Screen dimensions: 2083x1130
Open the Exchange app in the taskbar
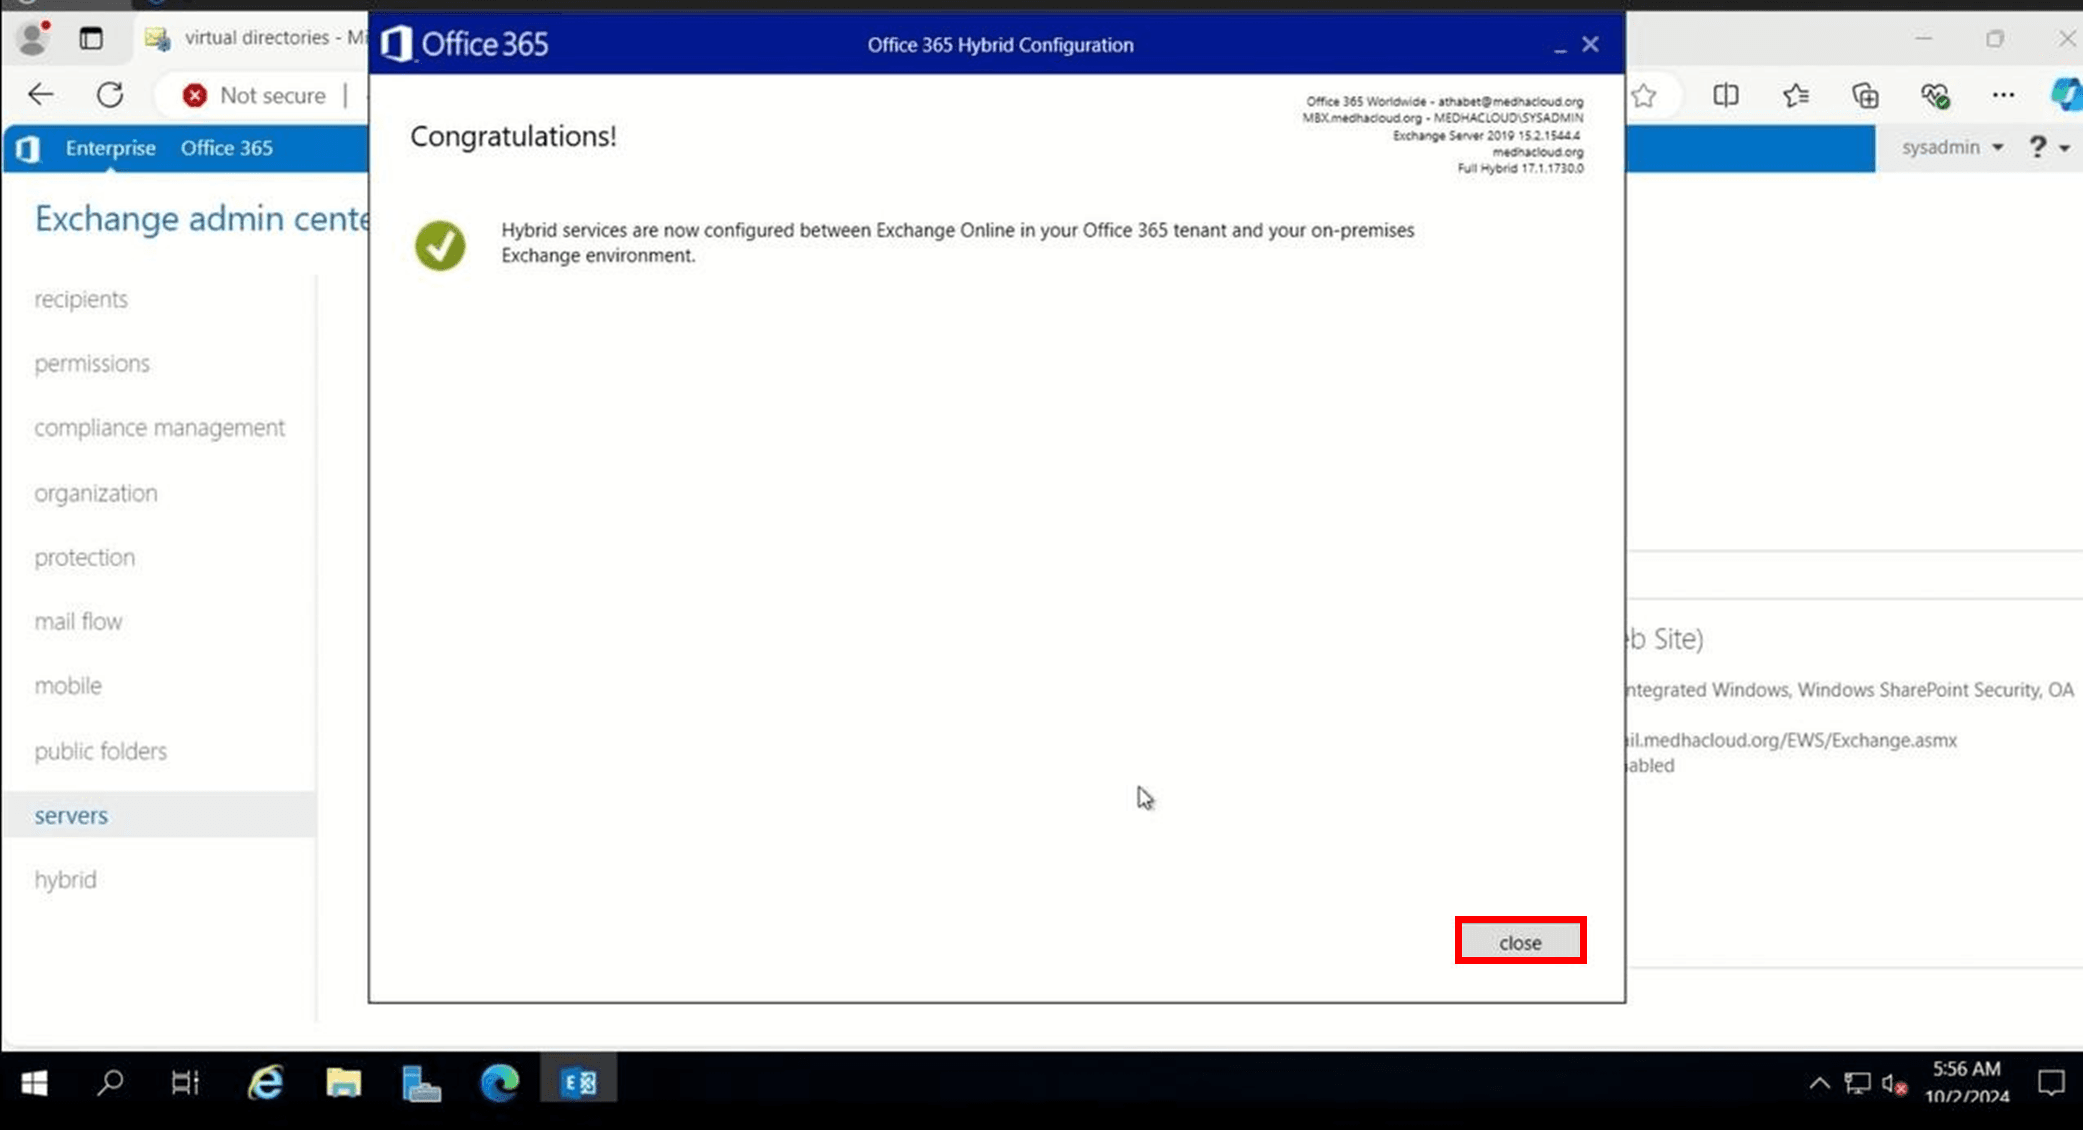tap(579, 1082)
